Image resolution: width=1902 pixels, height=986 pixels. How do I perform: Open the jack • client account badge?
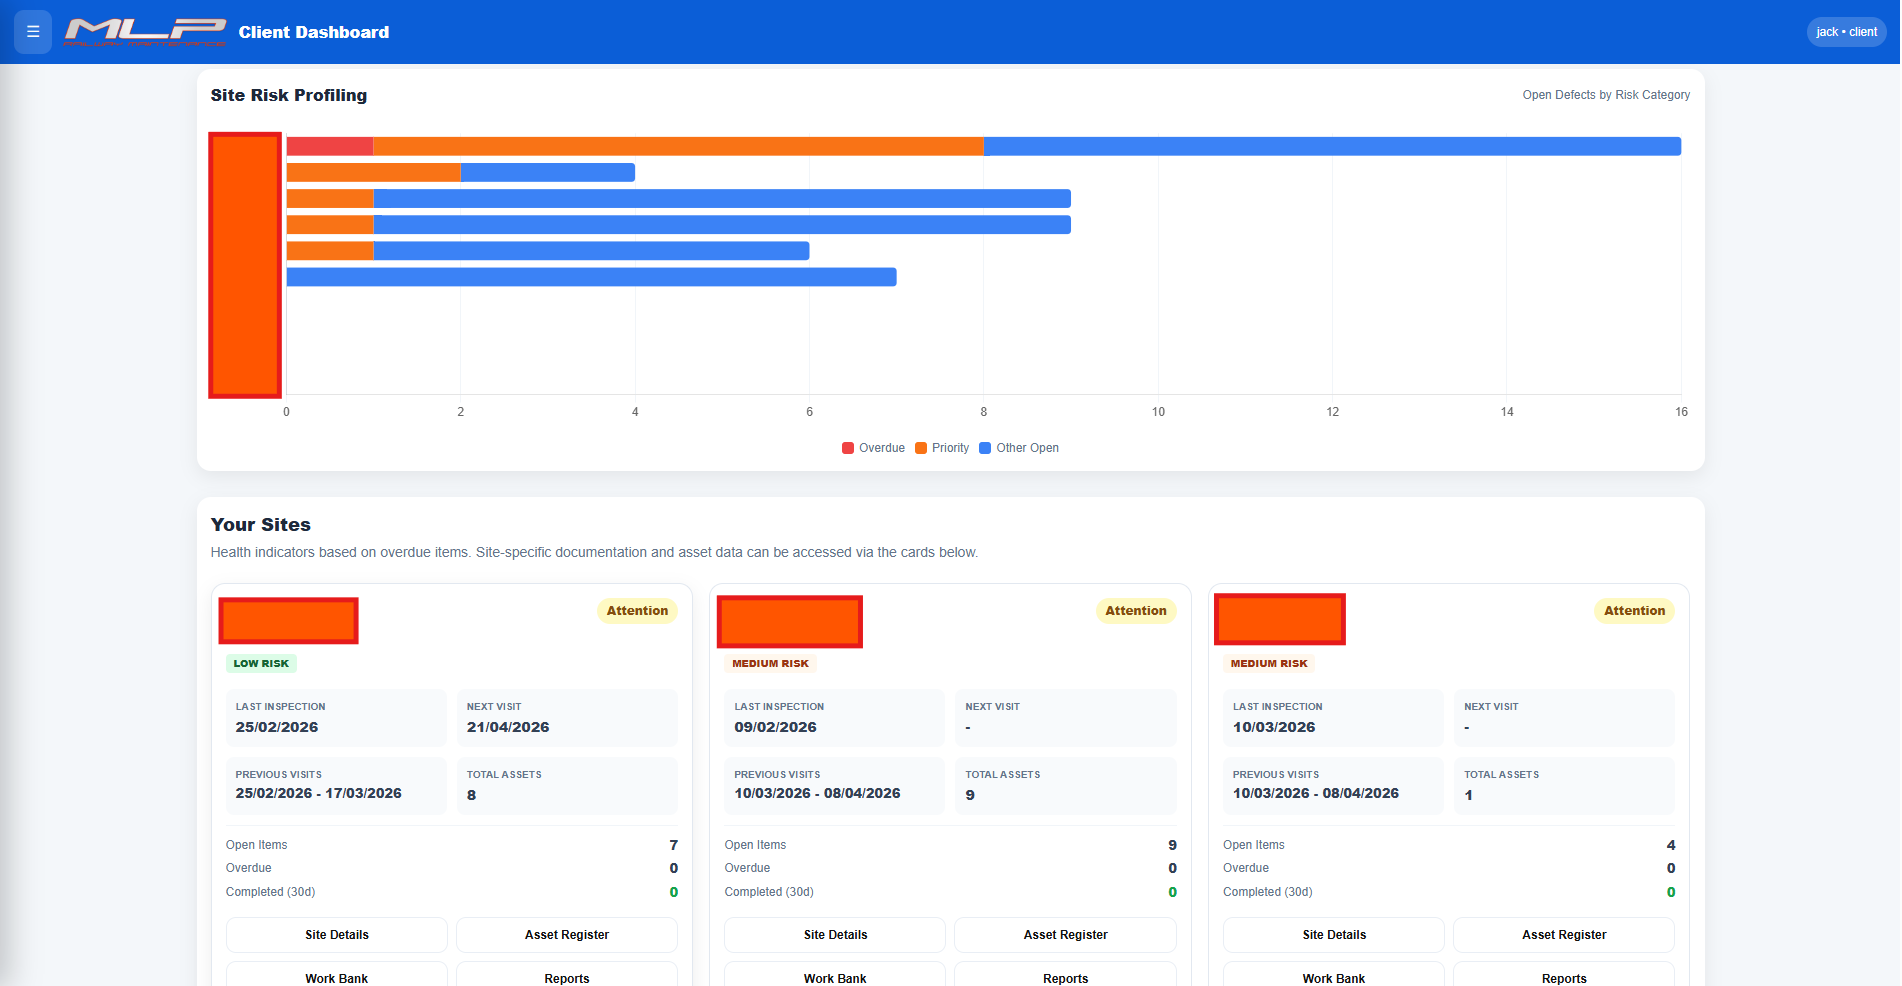(1845, 31)
